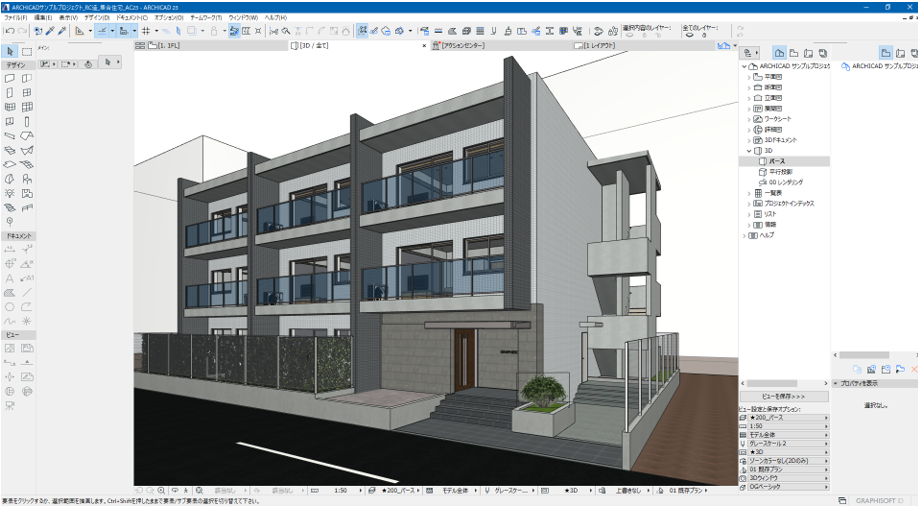Click the Undo icon in toolbar
Screen dimensions: 918x508
9,31
